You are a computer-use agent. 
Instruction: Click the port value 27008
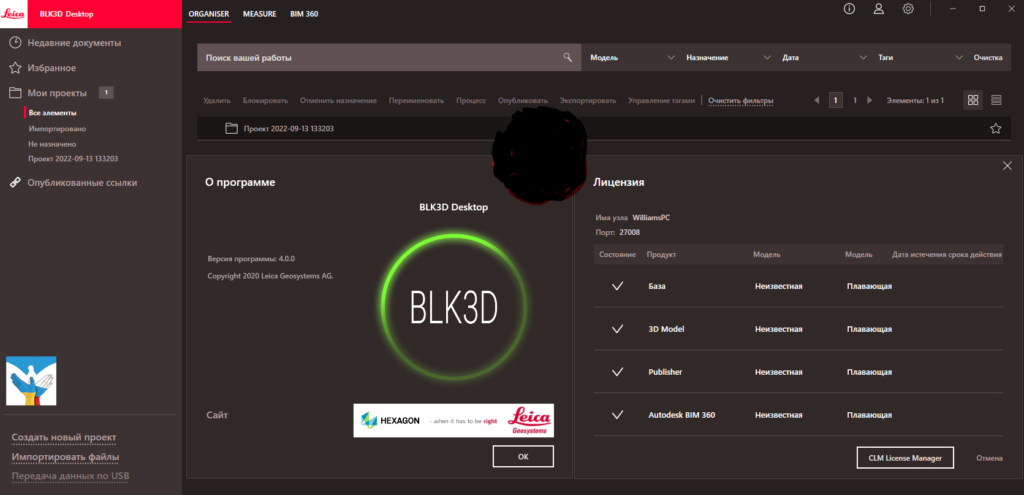(x=629, y=232)
